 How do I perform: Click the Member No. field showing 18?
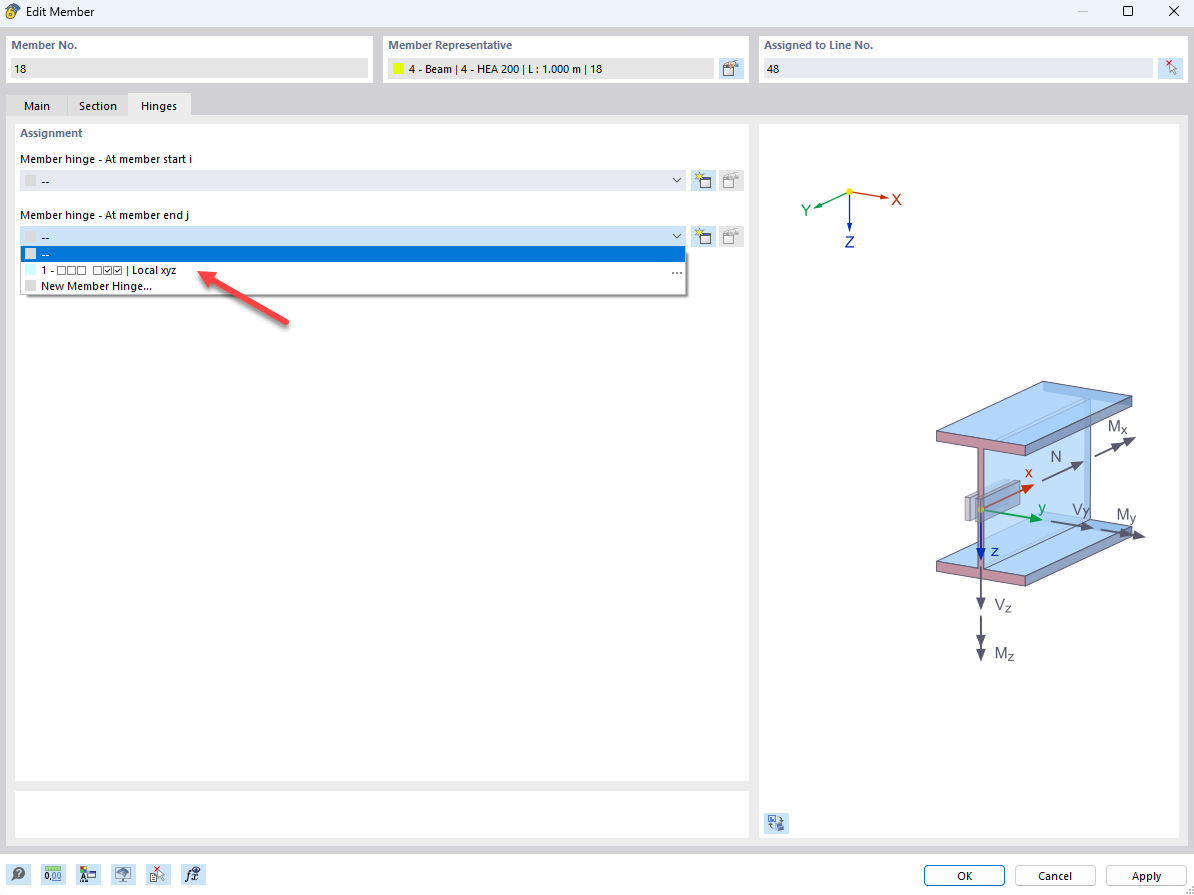[189, 69]
